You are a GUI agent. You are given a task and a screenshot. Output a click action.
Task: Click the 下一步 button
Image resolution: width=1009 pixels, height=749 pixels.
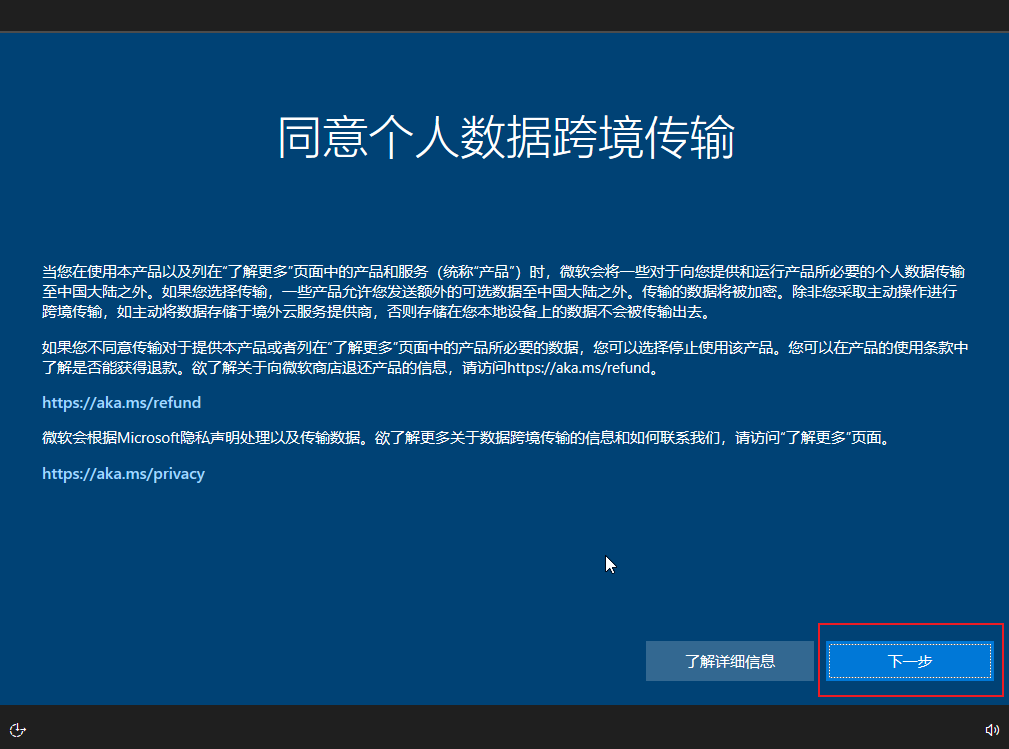click(x=910, y=661)
